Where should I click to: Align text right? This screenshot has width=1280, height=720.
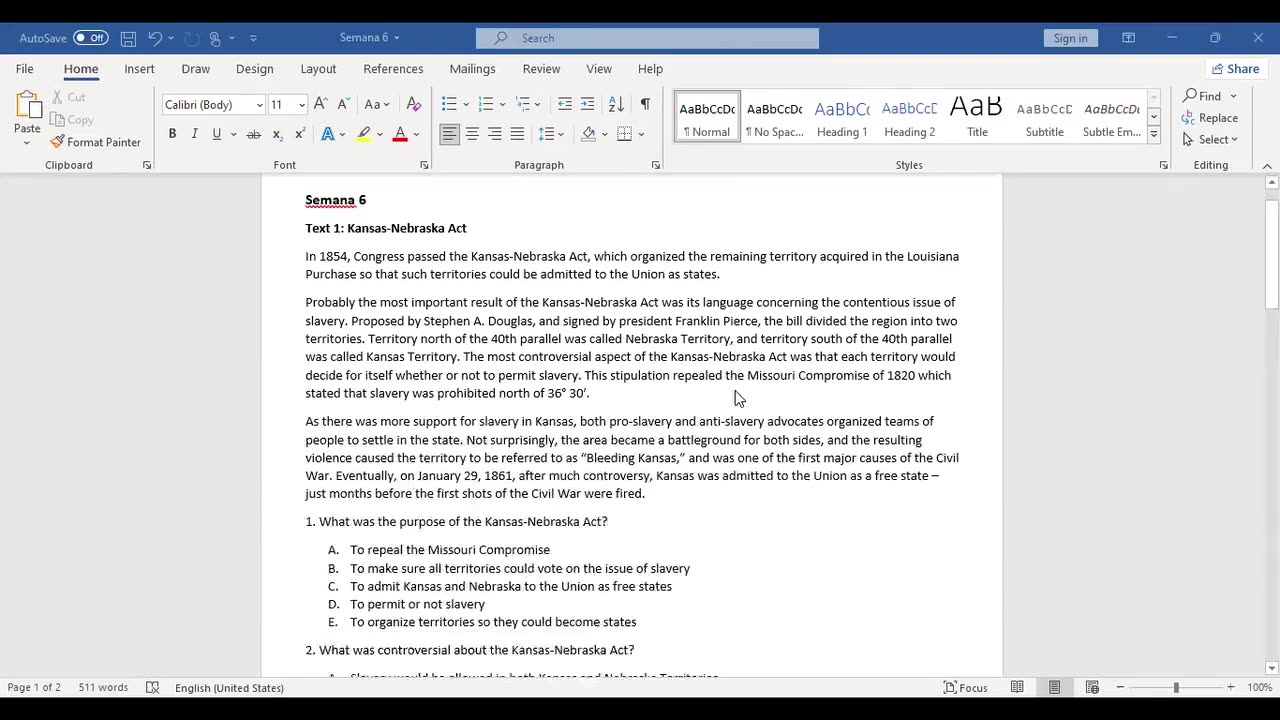pyautogui.click(x=495, y=134)
